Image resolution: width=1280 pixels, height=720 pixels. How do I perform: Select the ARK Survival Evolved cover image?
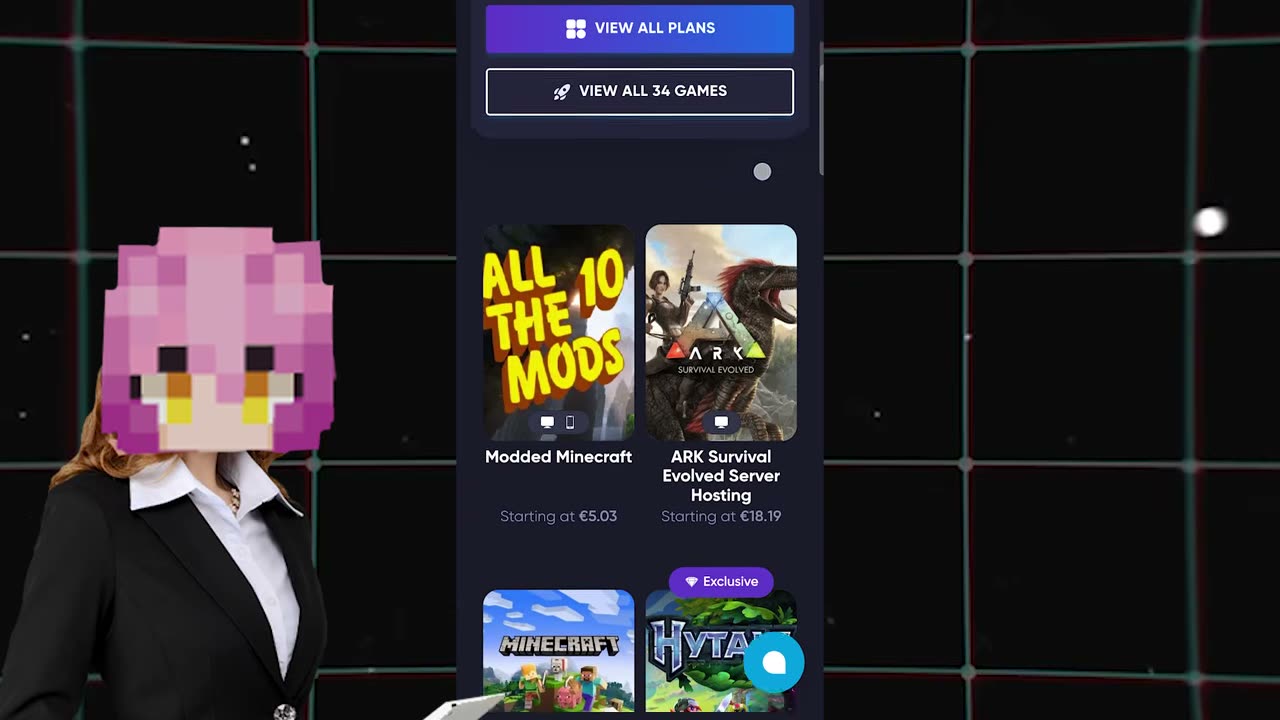(x=721, y=332)
